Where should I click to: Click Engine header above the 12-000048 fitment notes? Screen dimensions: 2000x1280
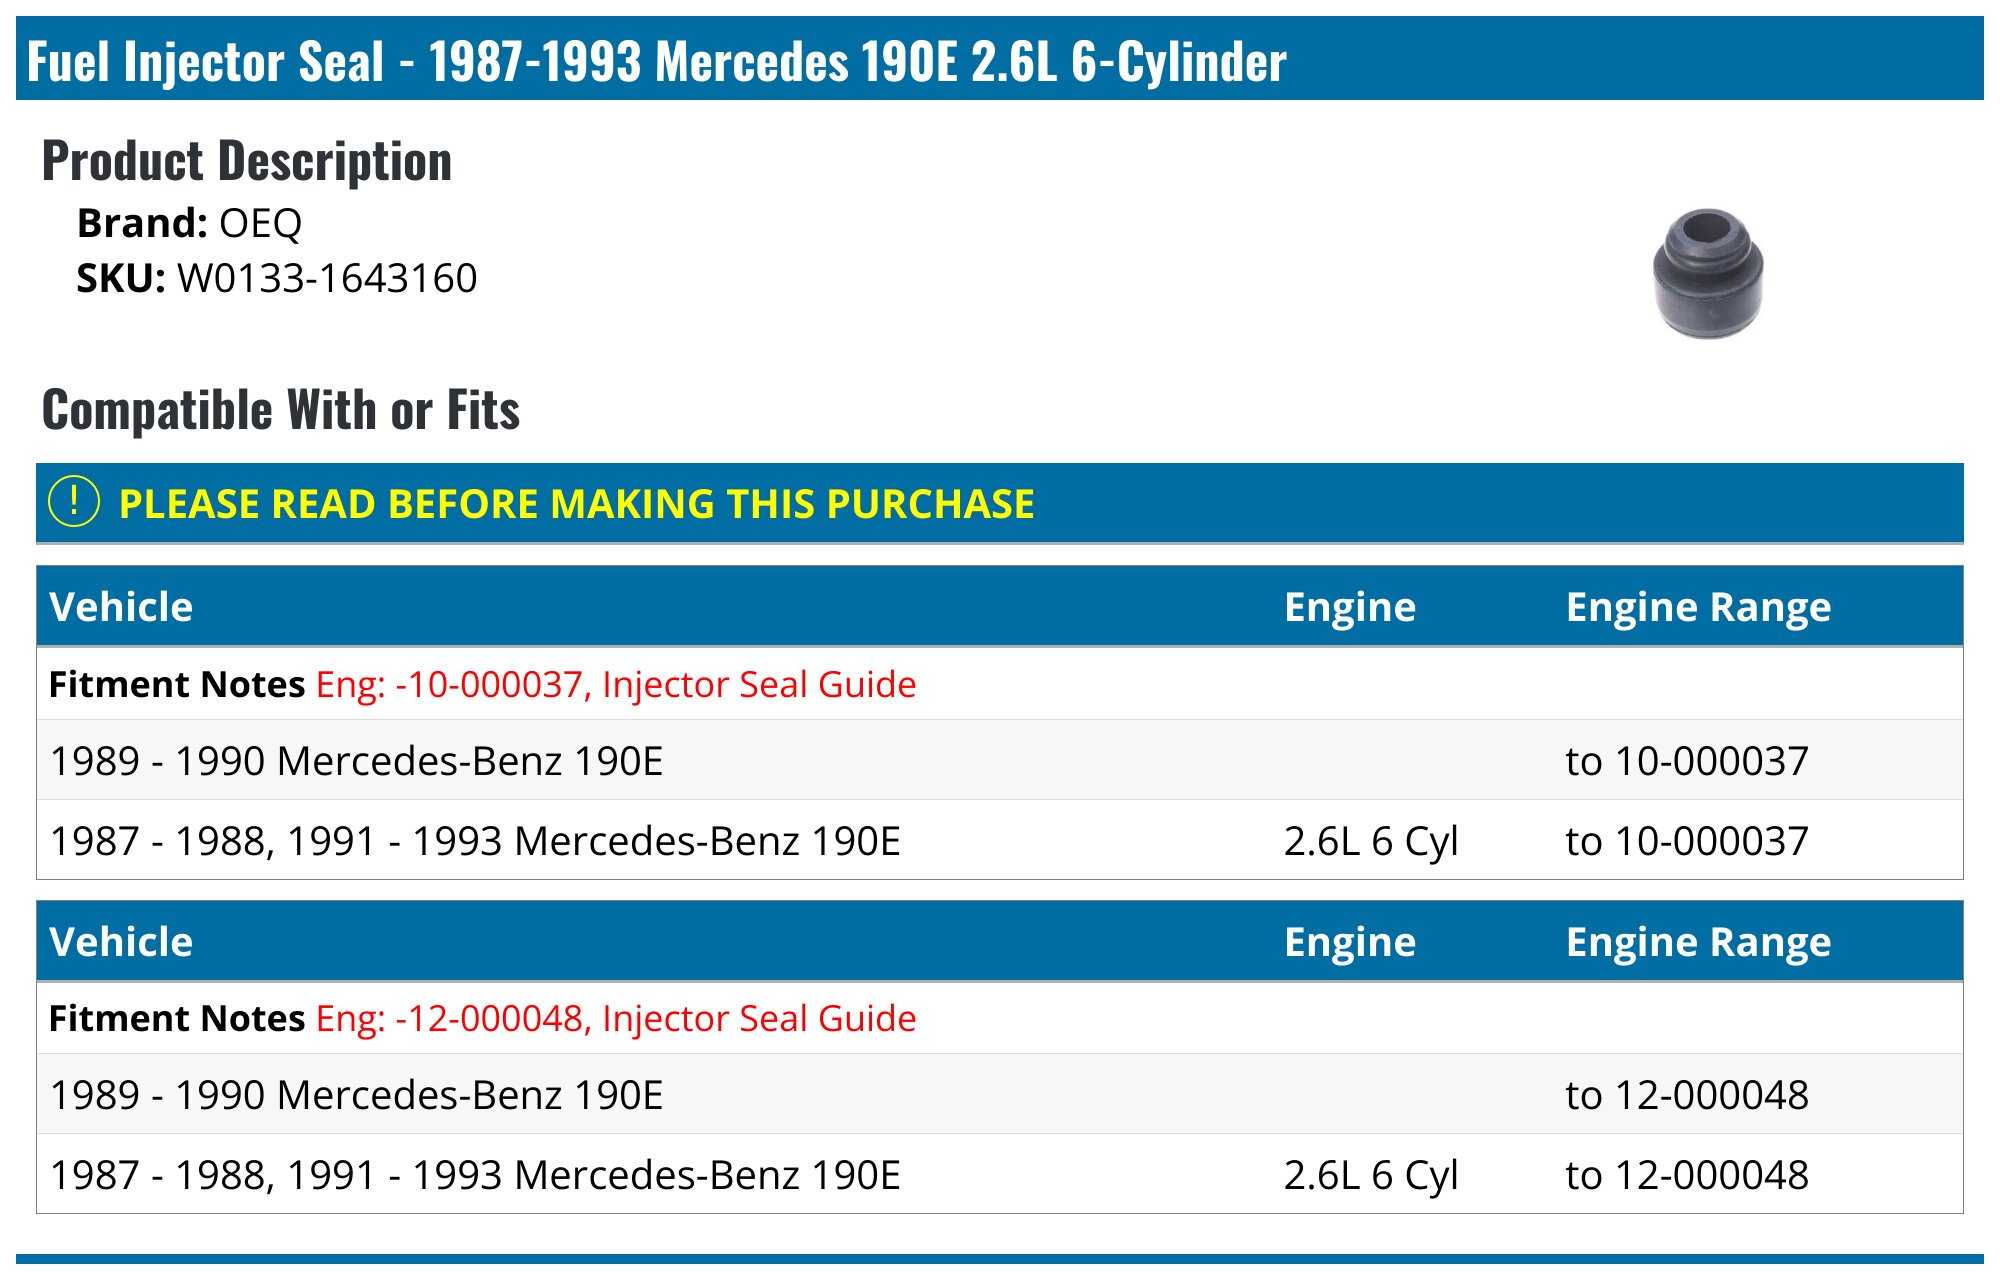[1349, 942]
